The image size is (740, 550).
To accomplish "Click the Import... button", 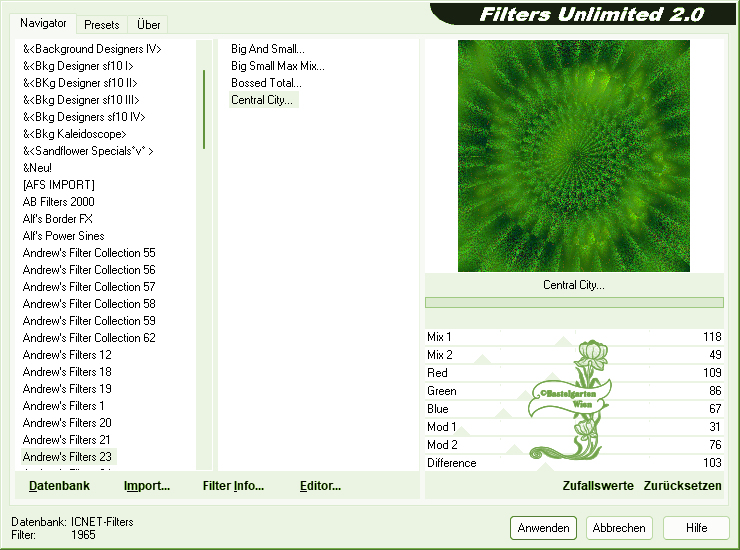I will [147, 486].
